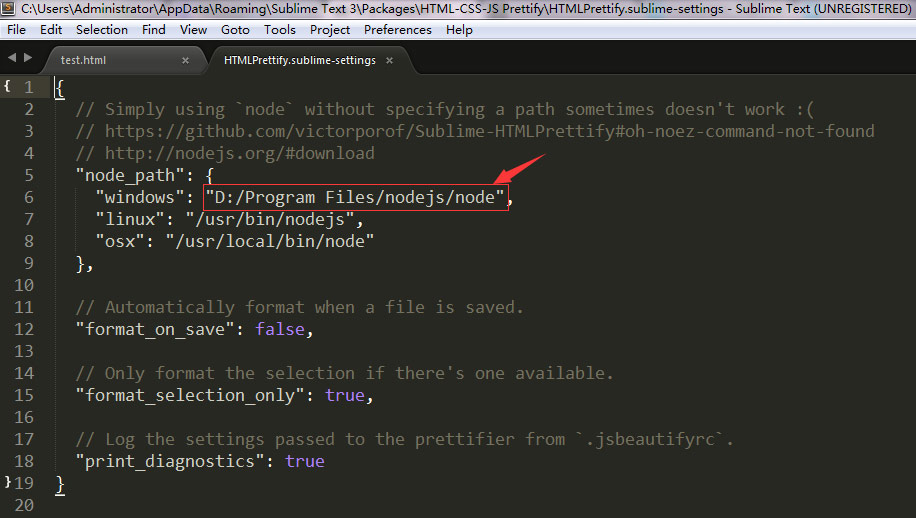The height and width of the screenshot is (518, 916).
Task: Go to previous tab with left arrow
Action: 12,58
